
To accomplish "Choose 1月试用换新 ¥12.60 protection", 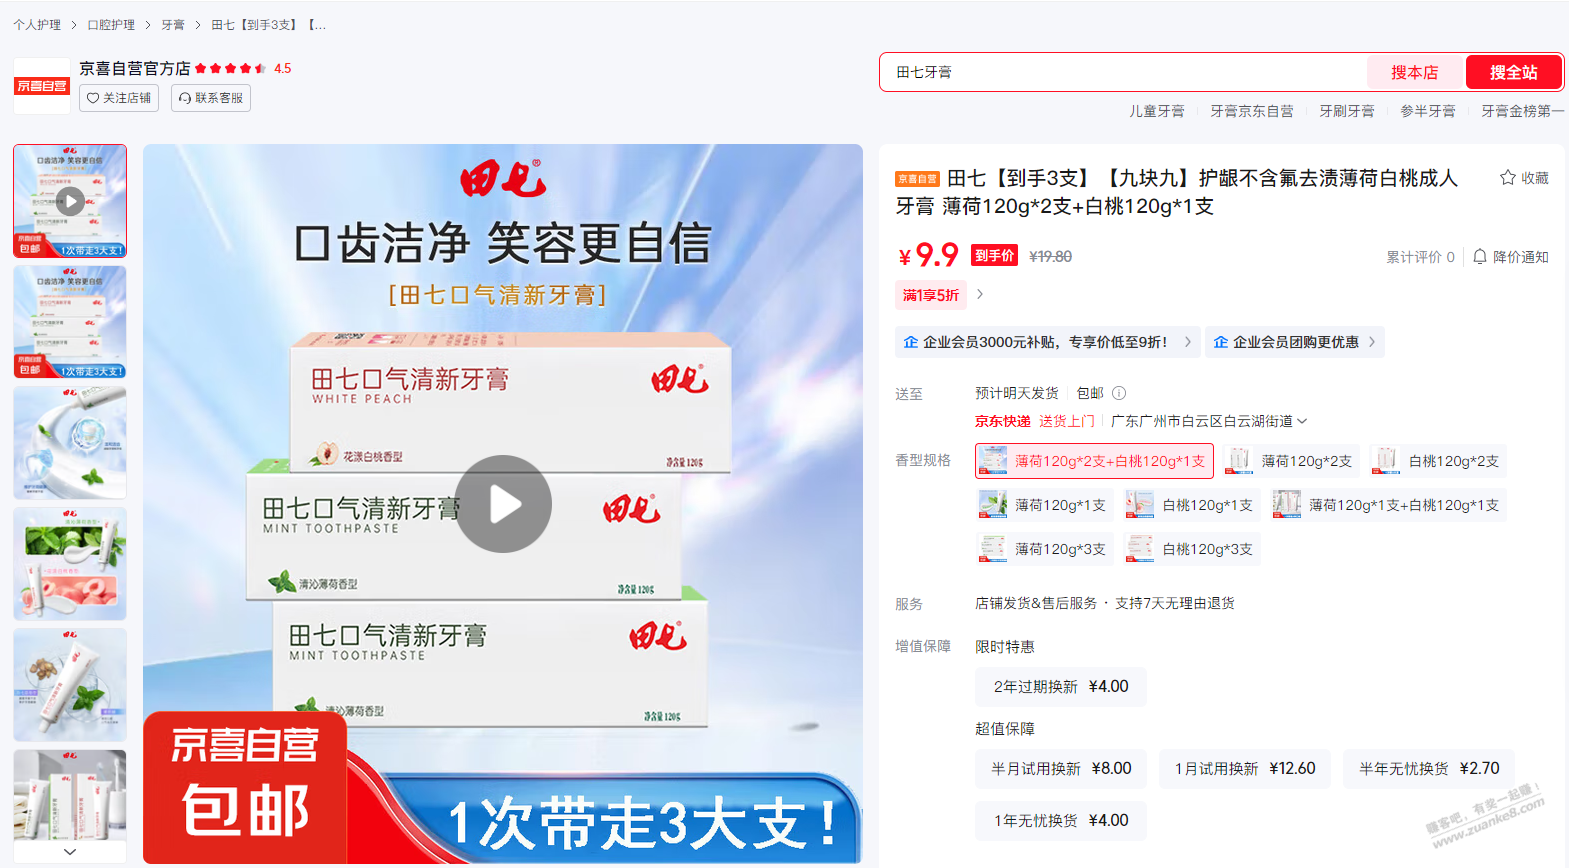I will click(1245, 769).
